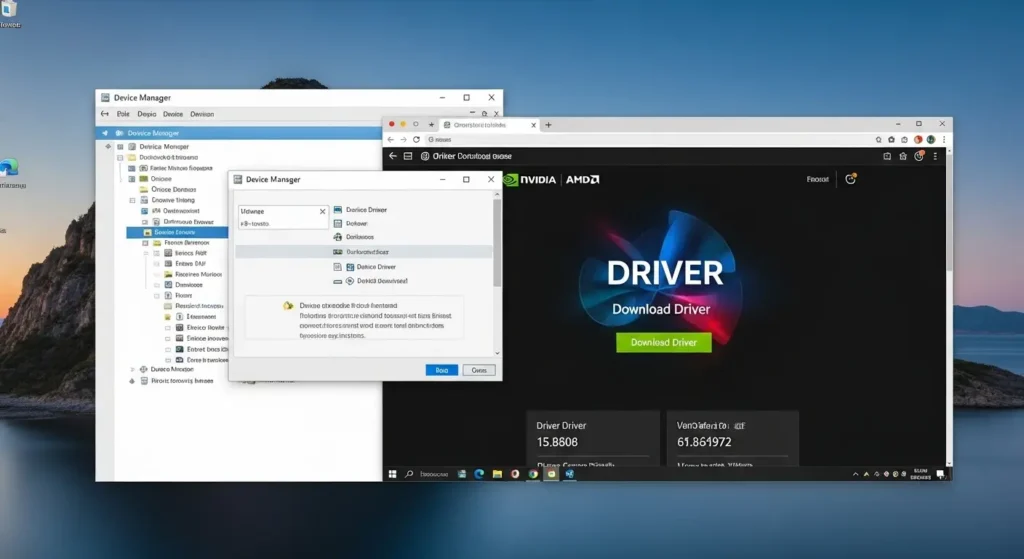1024x559 pixels.
Task: Clear the dialog search field with X
Action: [x=322, y=212]
